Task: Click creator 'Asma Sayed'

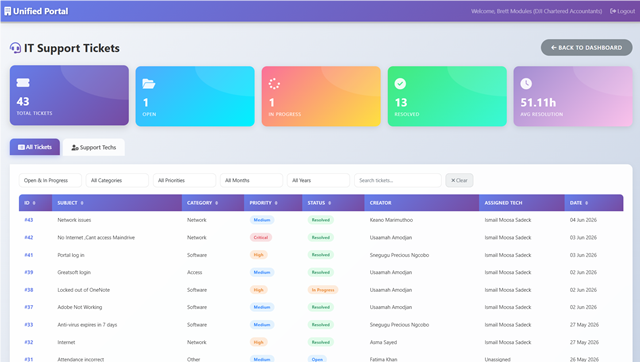Action: click(383, 342)
